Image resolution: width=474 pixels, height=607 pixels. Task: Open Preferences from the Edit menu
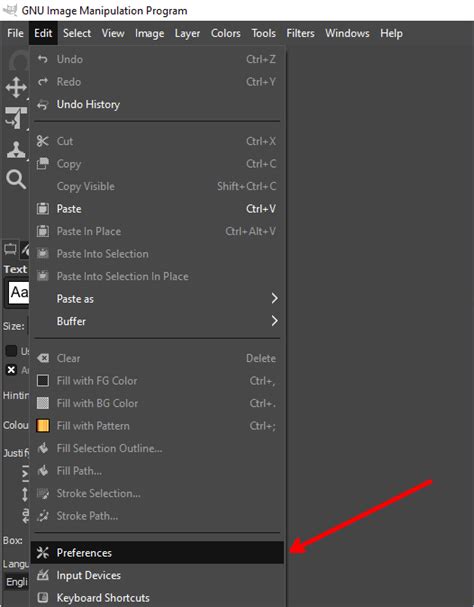(x=157, y=552)
